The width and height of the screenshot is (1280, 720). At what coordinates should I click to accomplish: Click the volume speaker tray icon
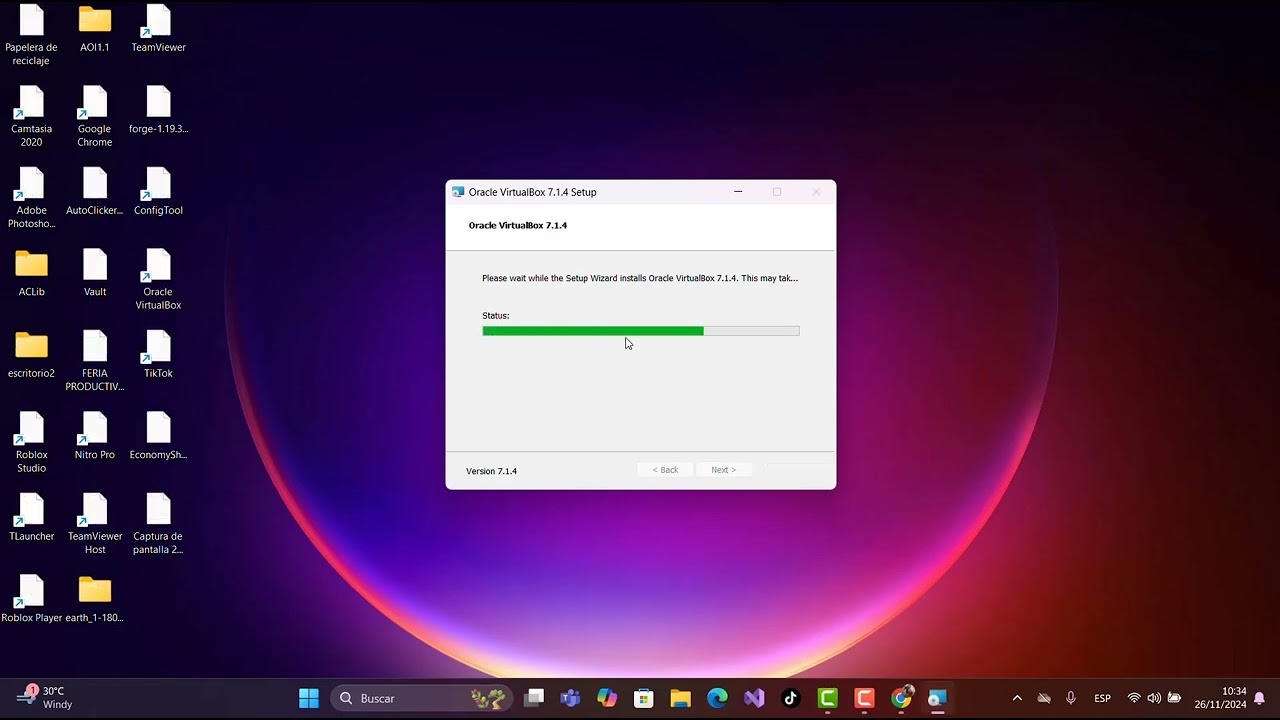tap(1154, 698)
